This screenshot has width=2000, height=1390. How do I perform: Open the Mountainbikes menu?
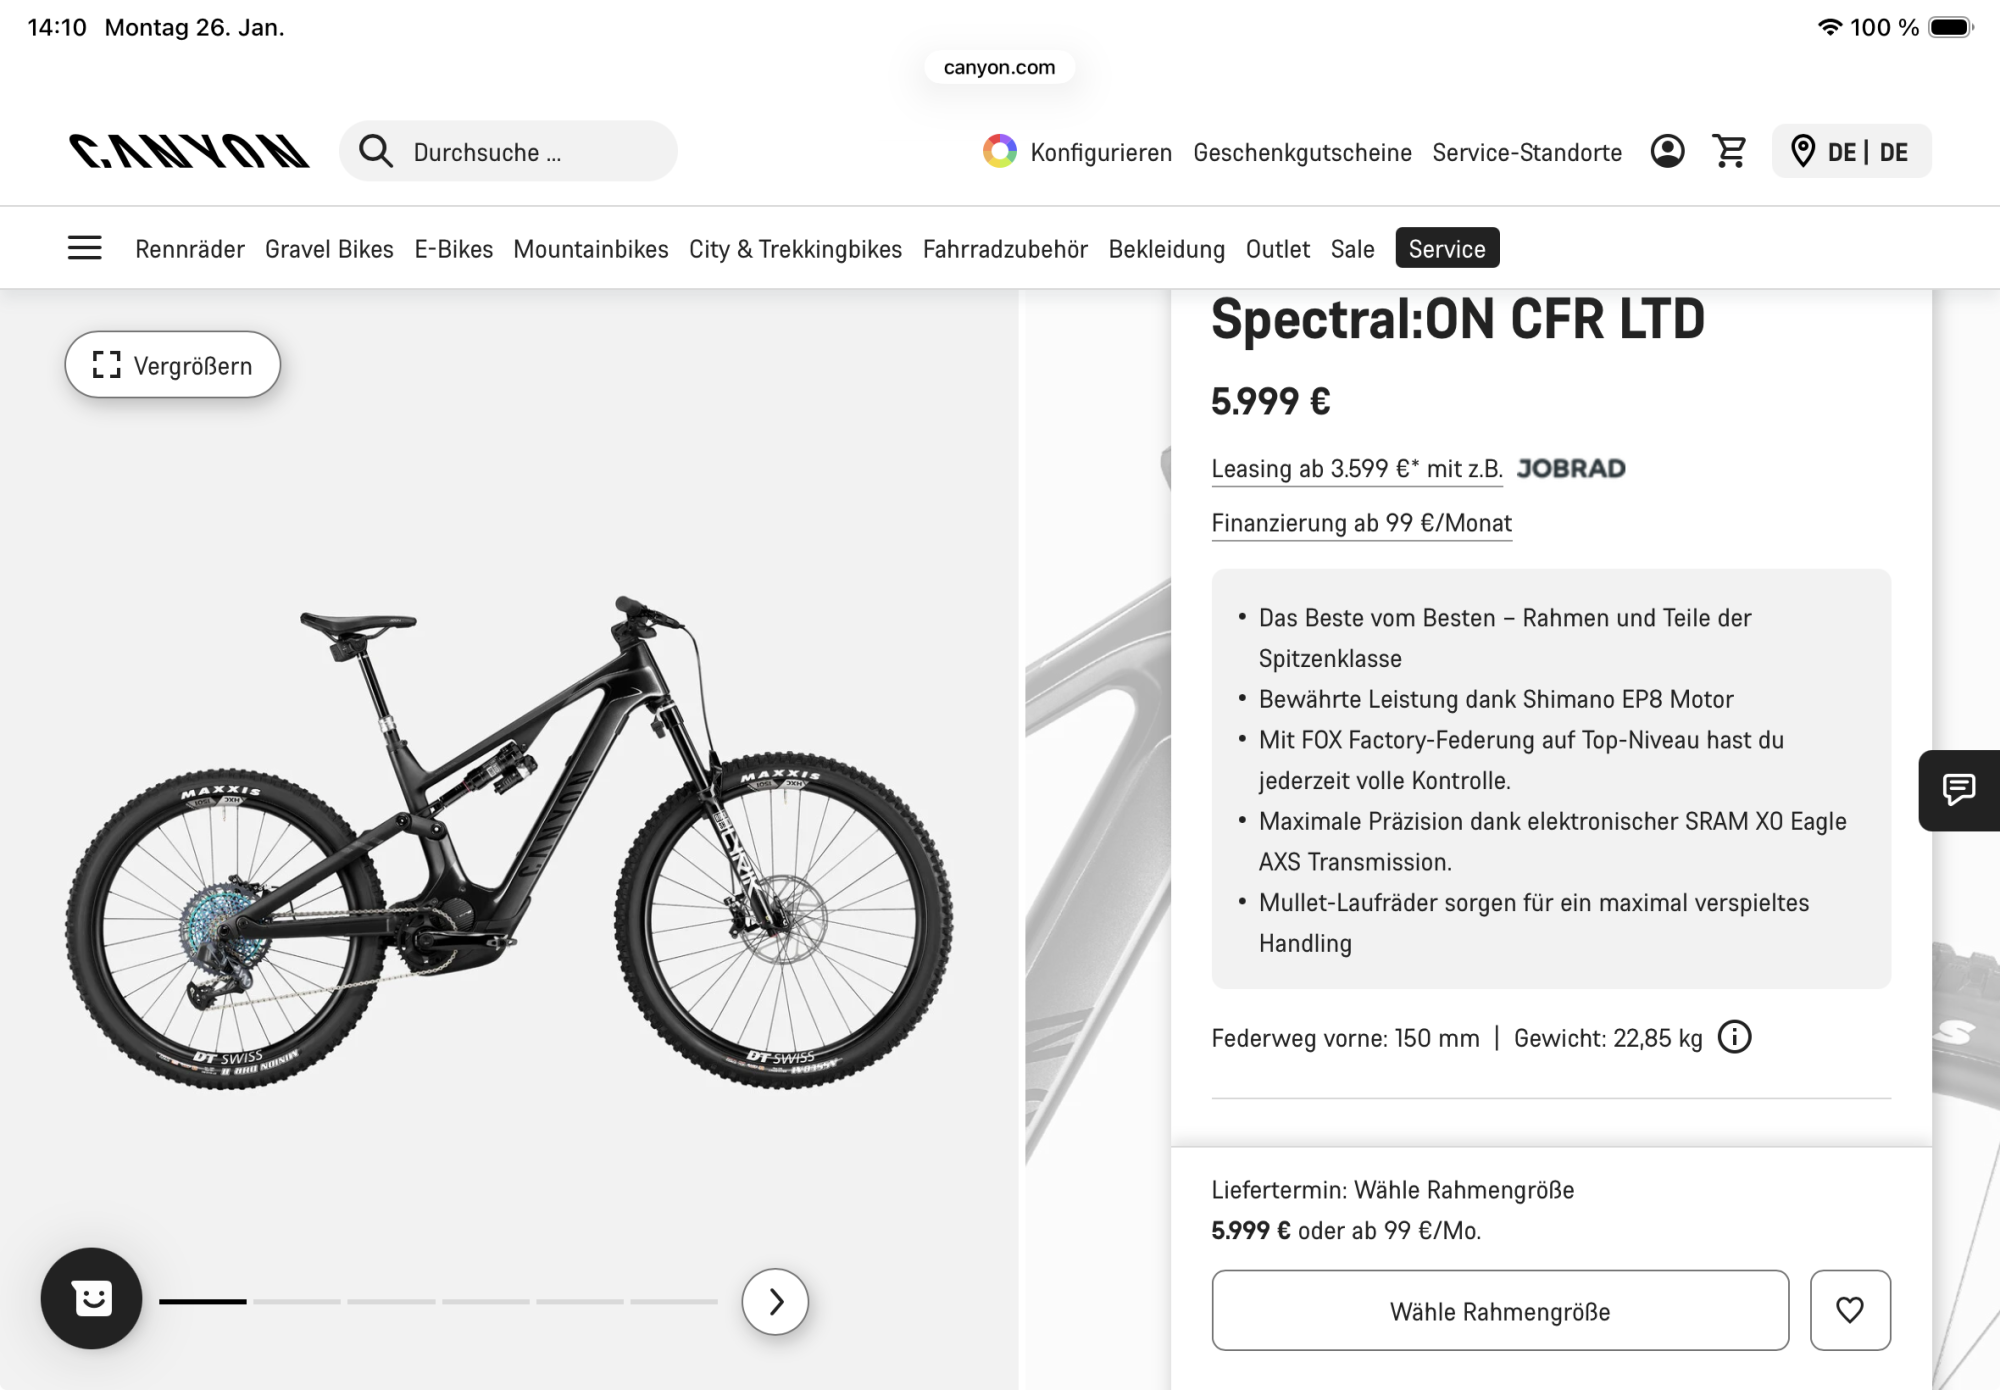tap(590, 249)
